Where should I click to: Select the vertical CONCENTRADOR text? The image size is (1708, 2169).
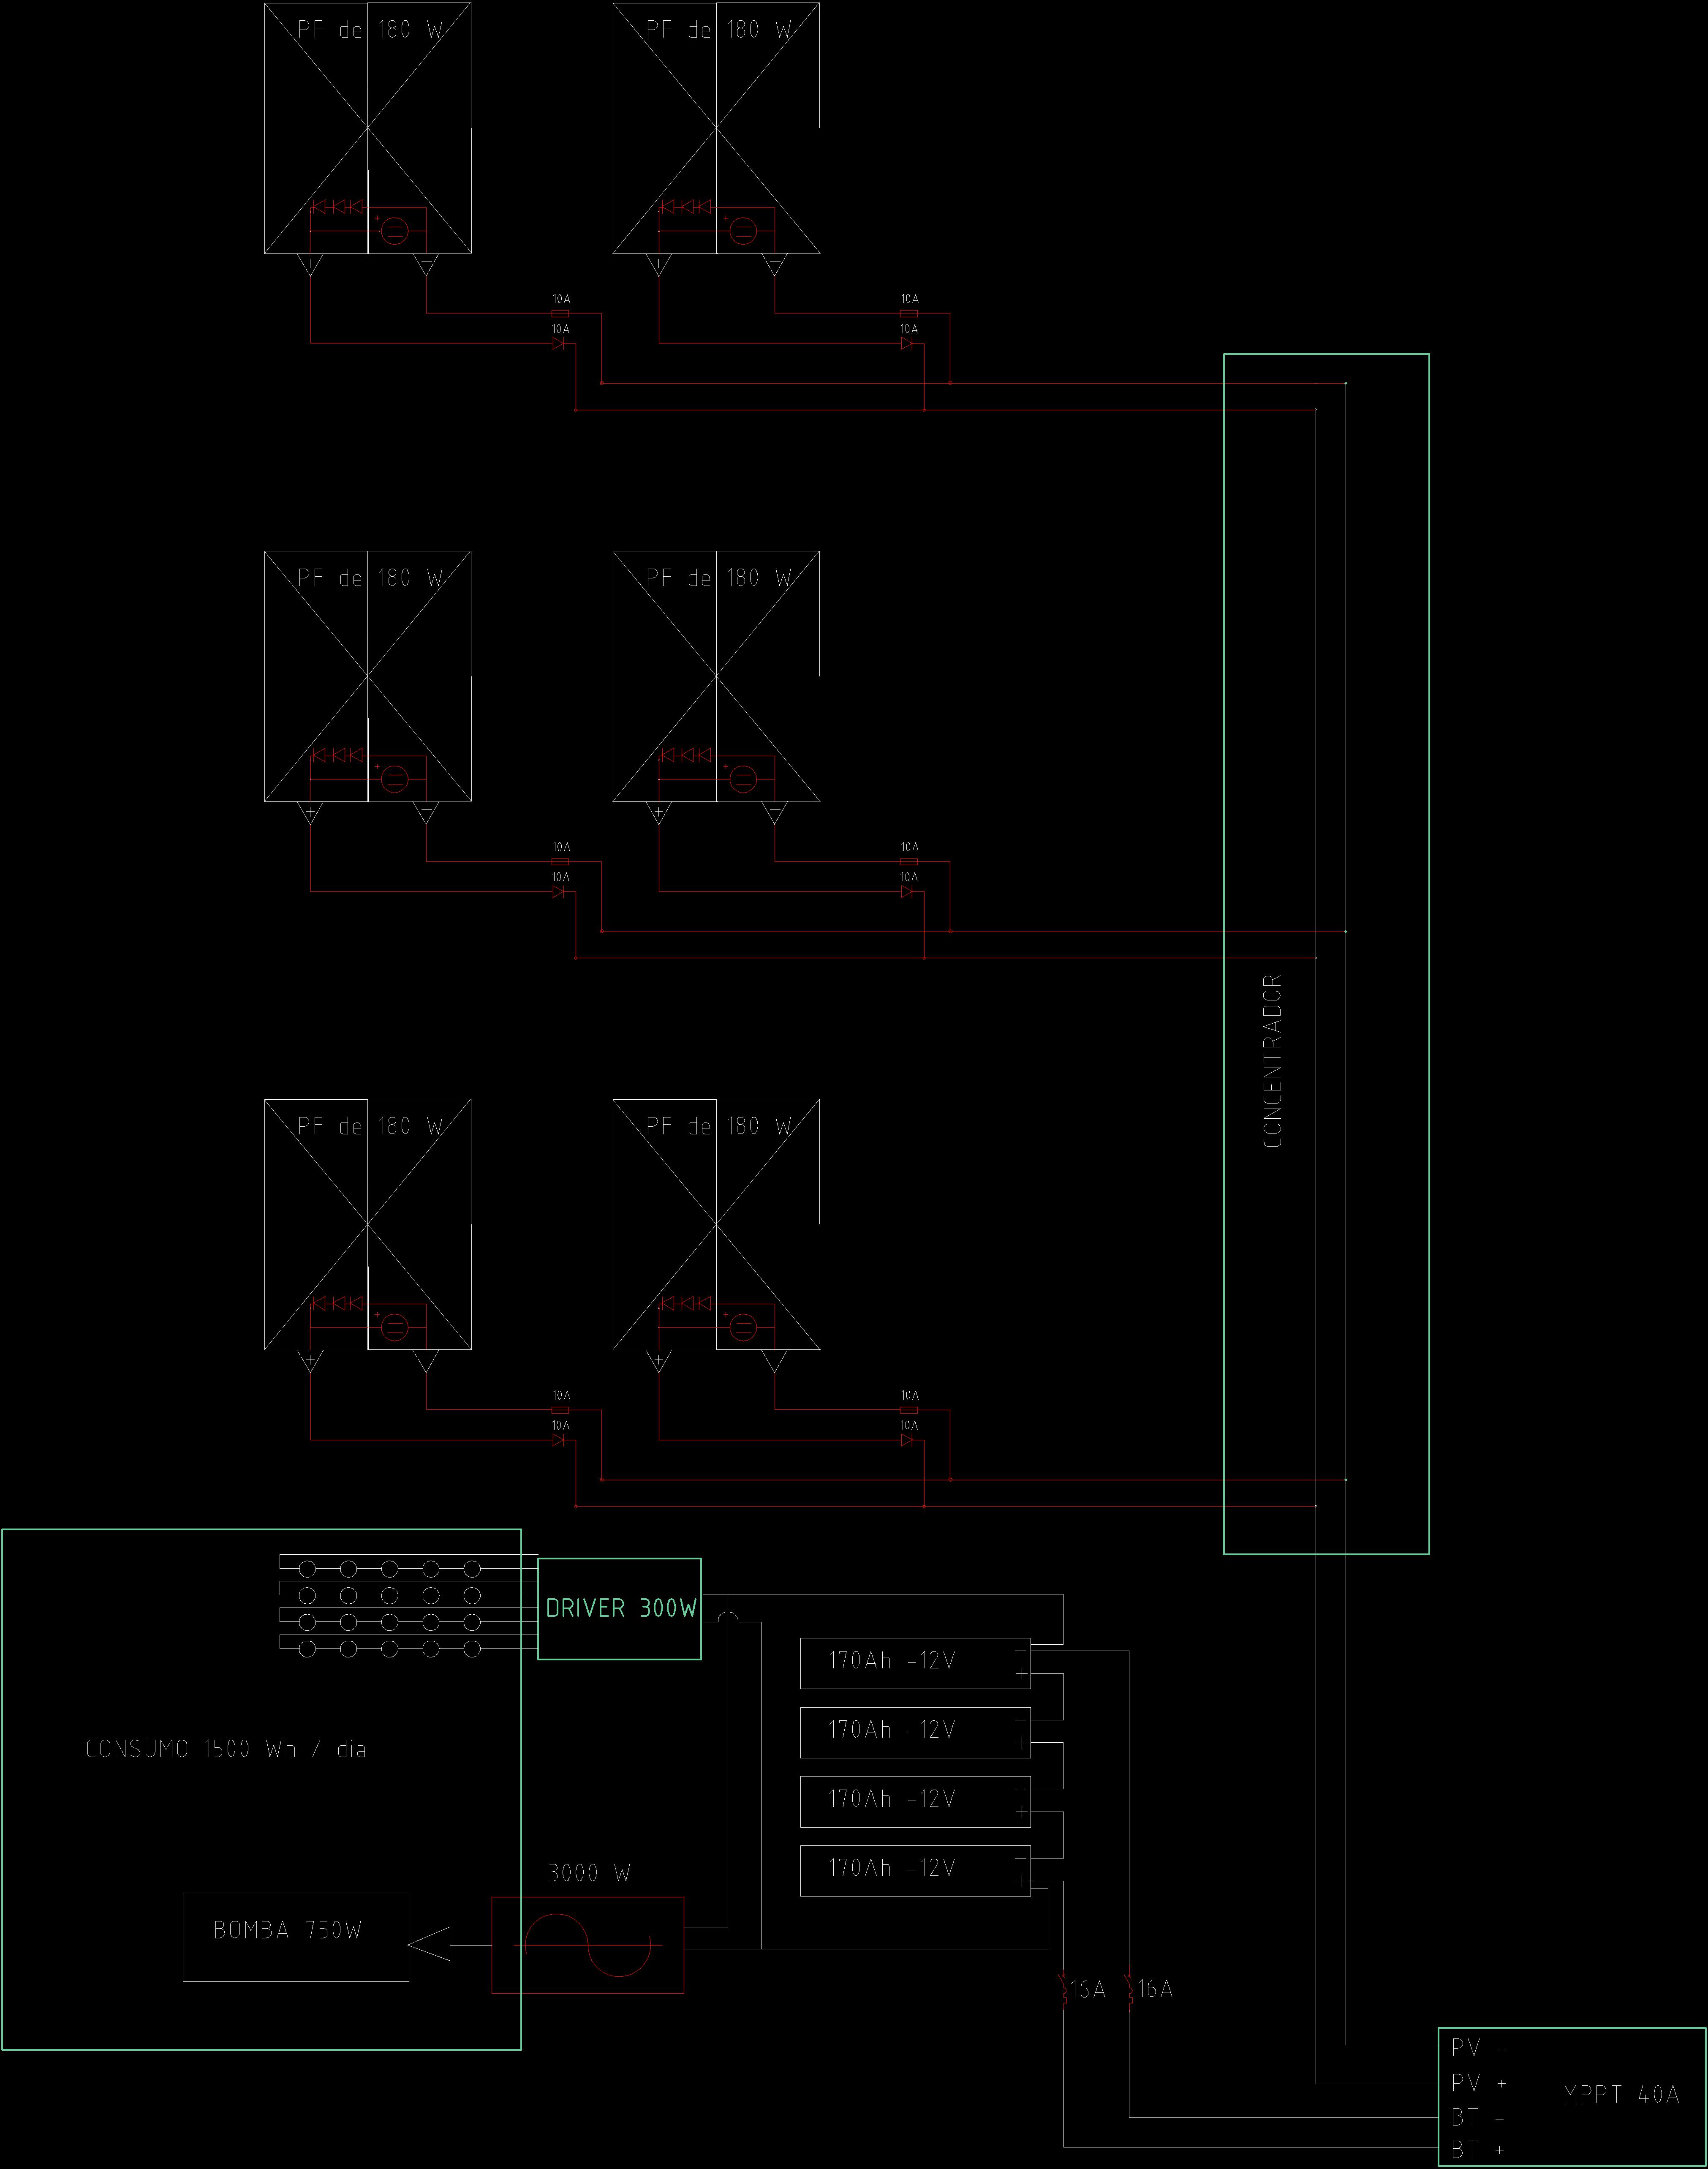tap(1272, 1061)
